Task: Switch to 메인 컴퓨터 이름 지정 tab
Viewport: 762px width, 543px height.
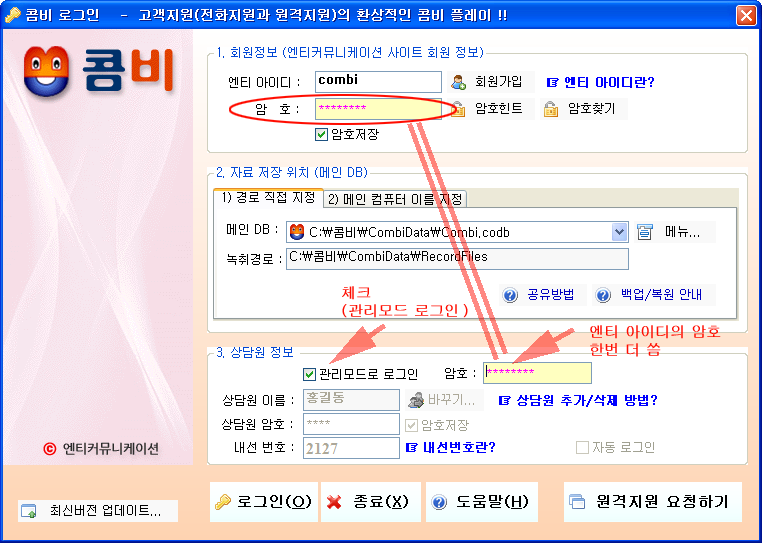Action: (x=395, y=199)
